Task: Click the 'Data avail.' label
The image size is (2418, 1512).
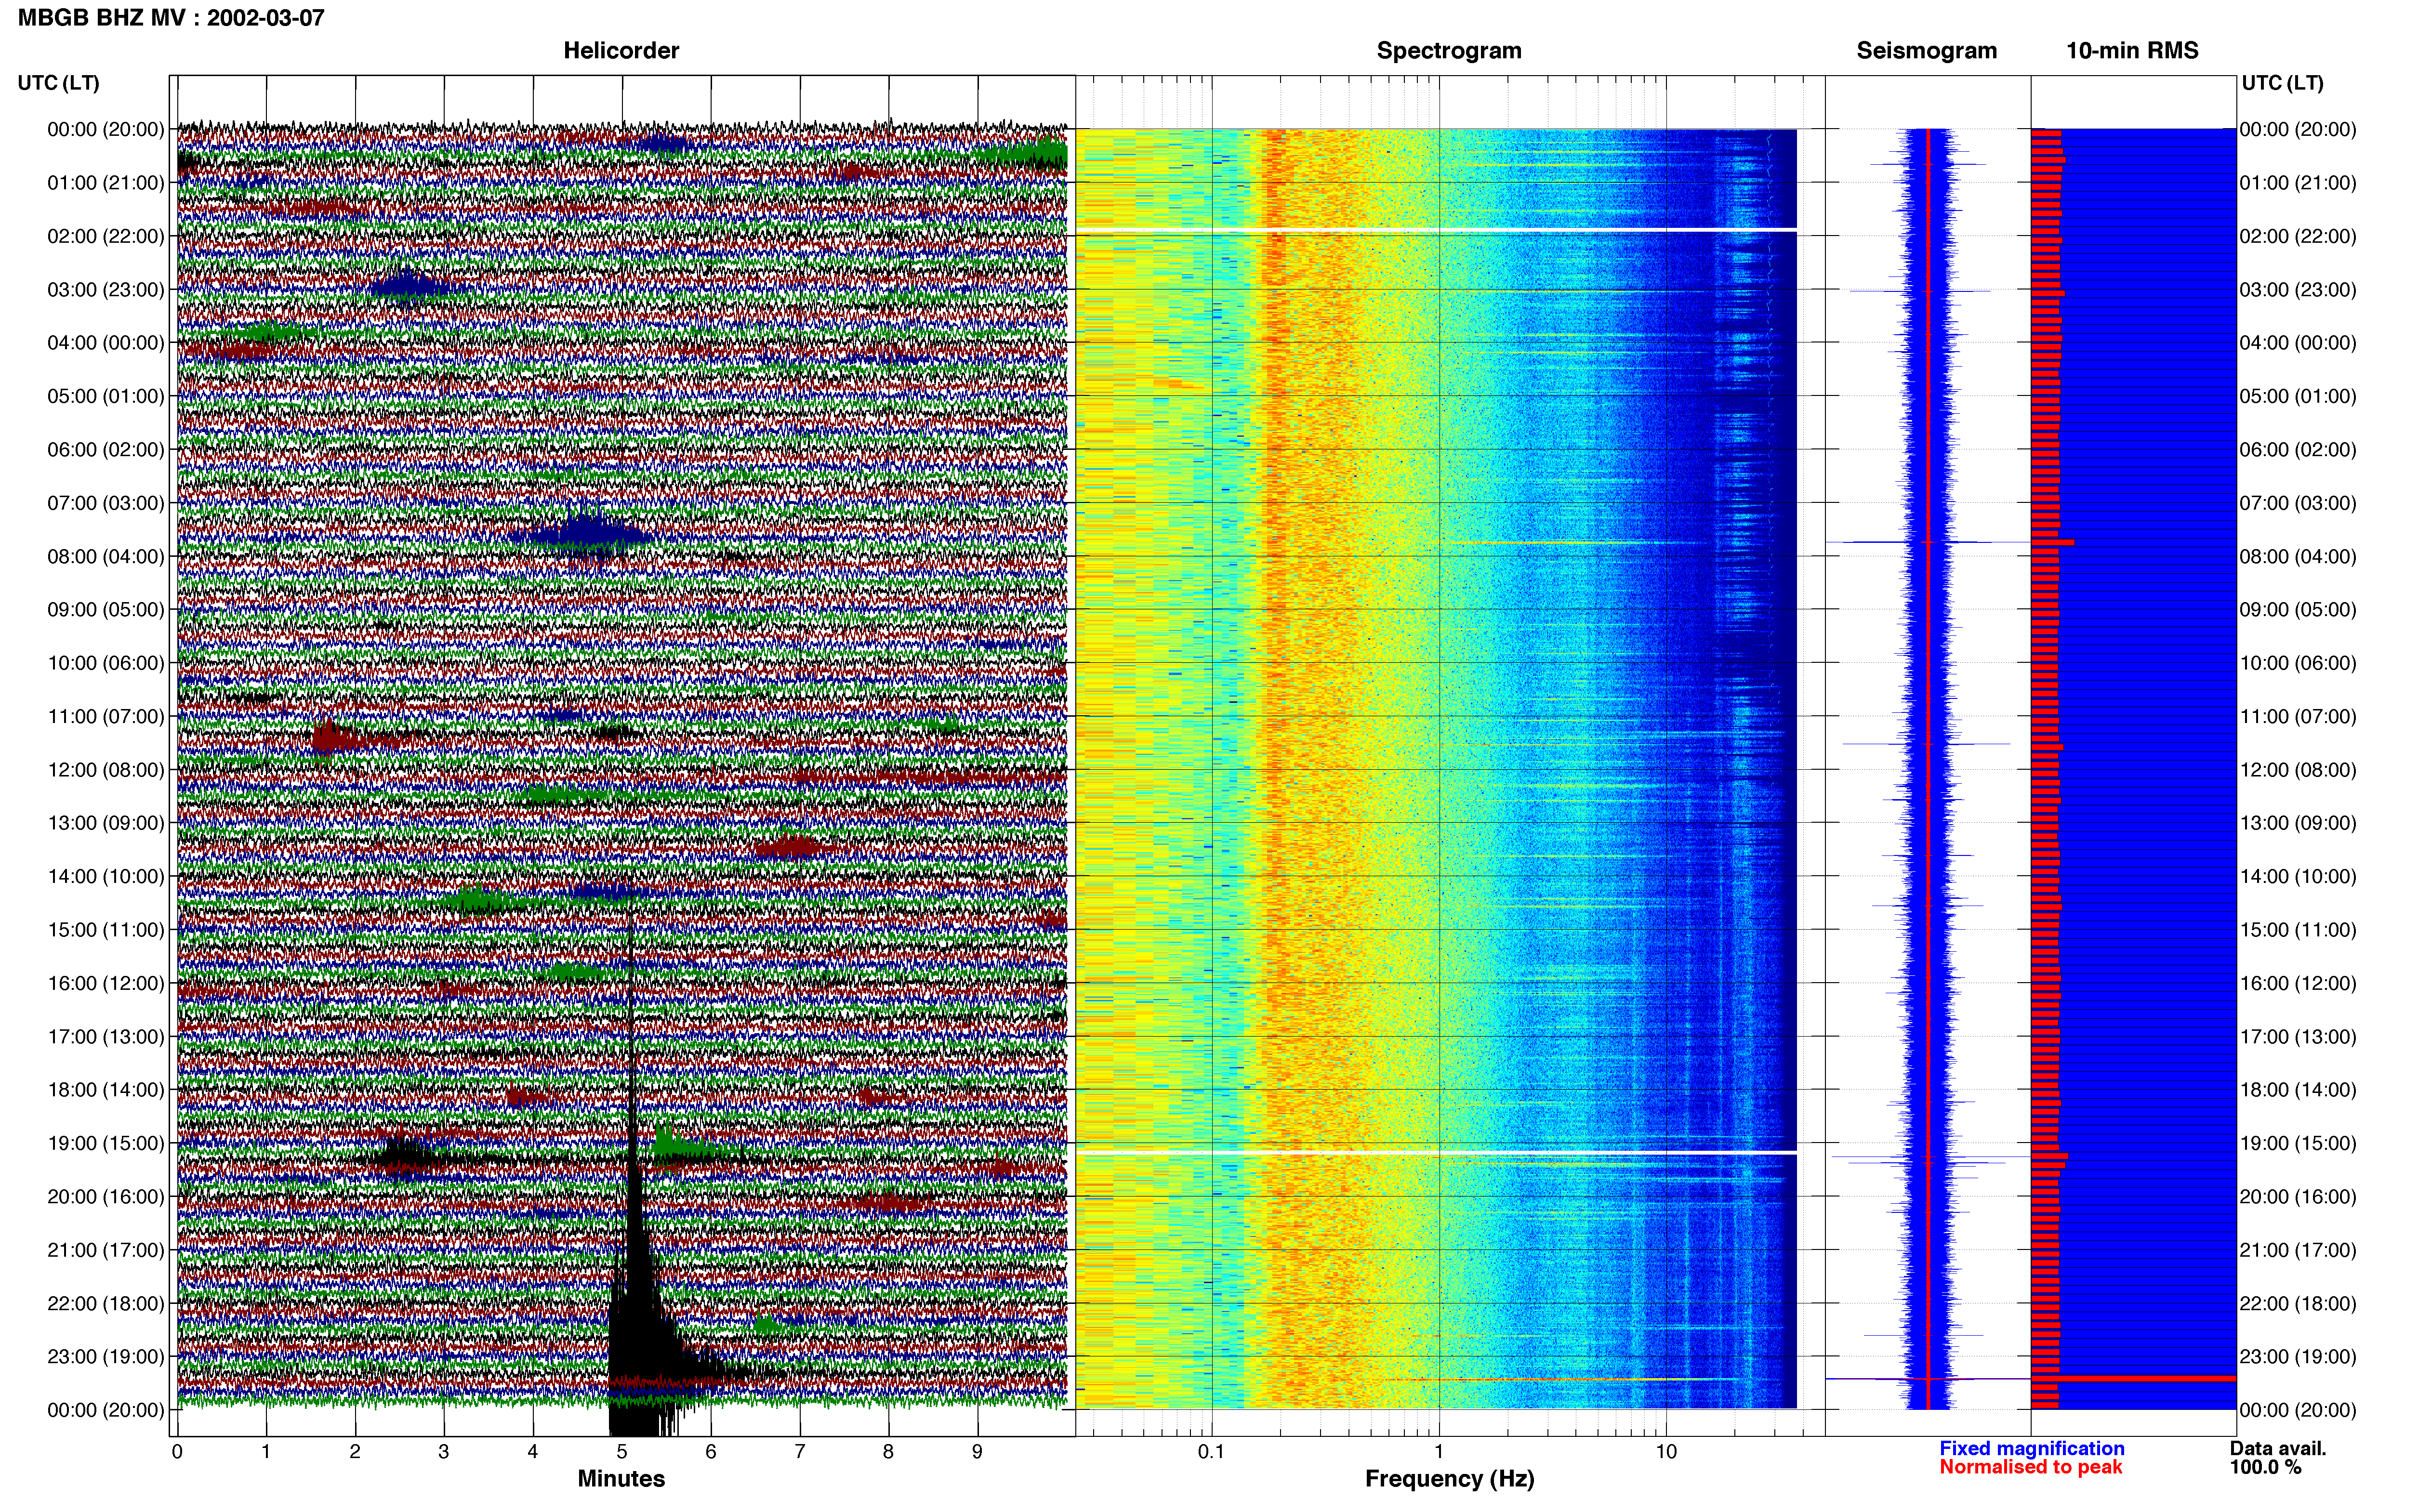Action: click(2278, 1449)
